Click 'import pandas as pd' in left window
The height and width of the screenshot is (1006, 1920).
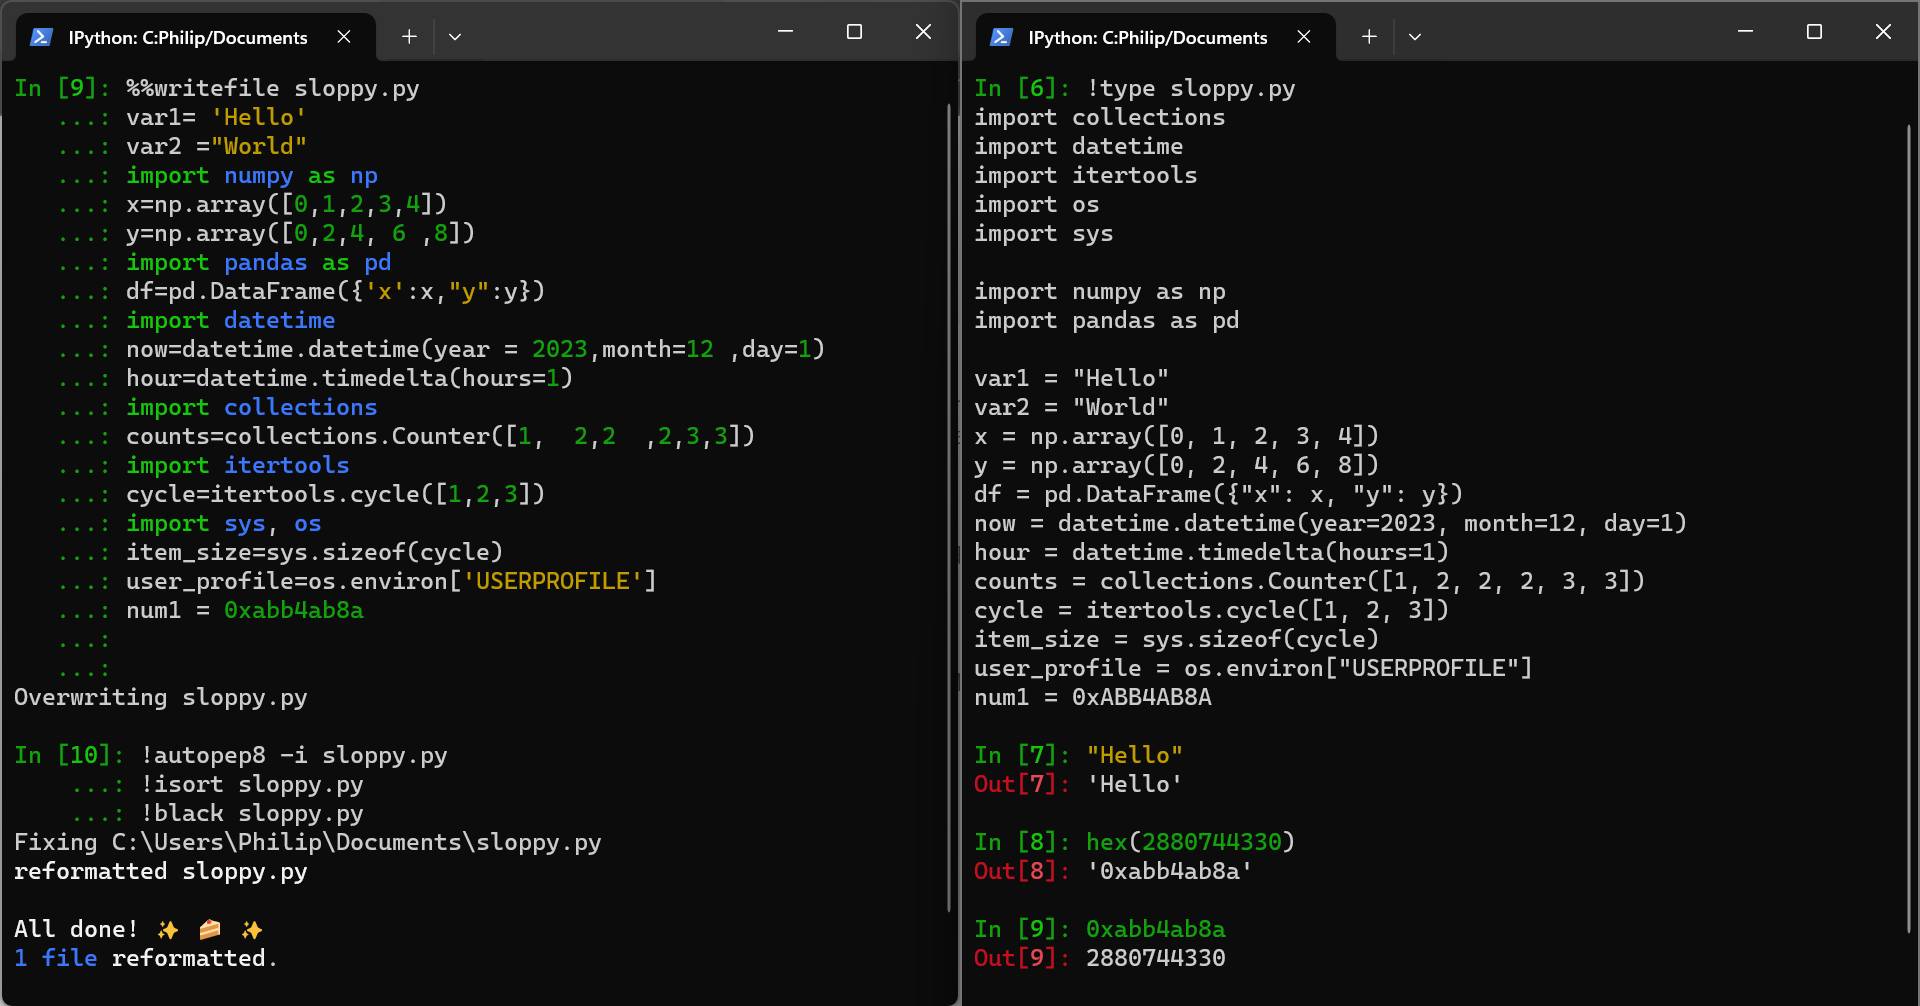tap(259, 262)
